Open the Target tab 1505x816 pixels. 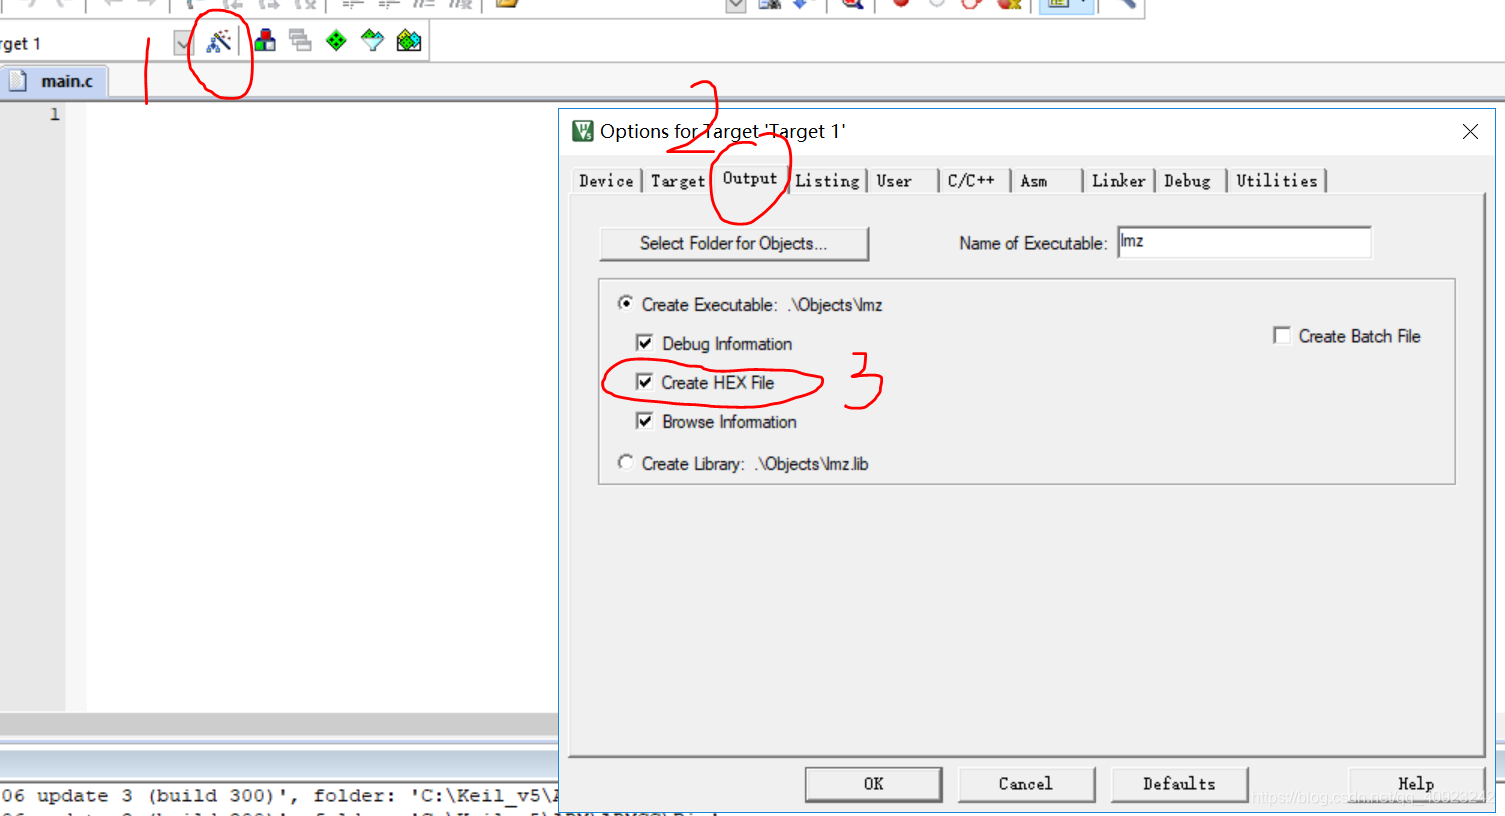[x=678, y=181]
